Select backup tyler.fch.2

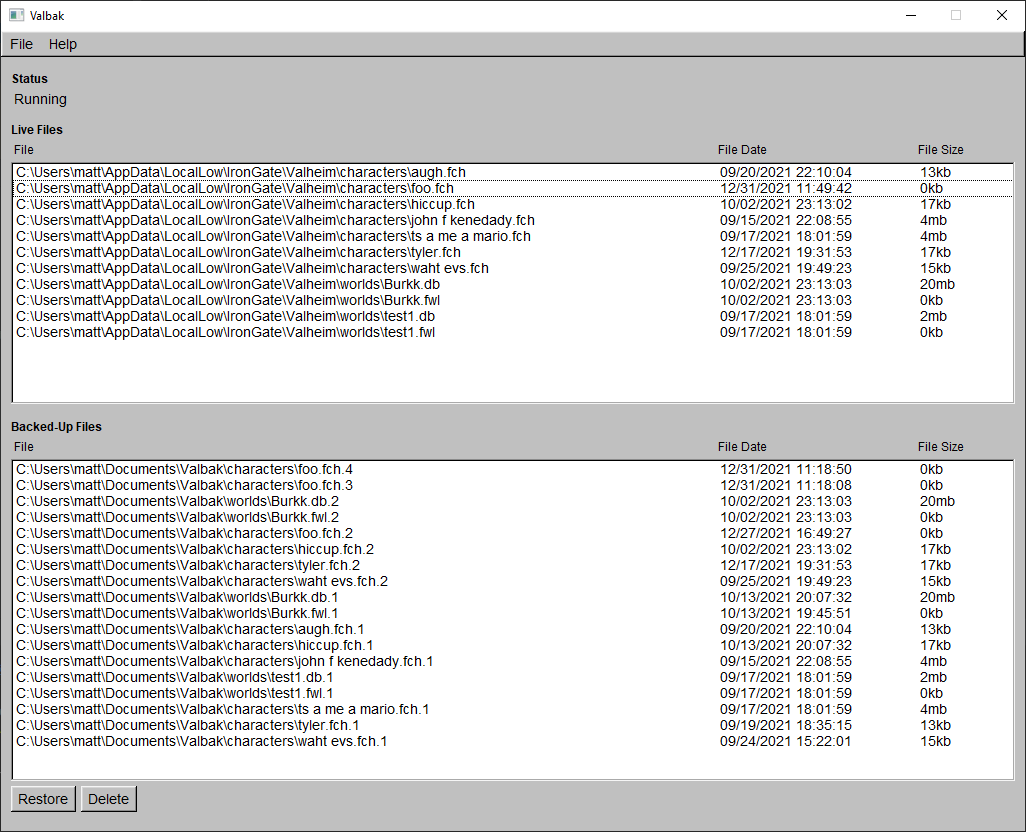[513, 565]
